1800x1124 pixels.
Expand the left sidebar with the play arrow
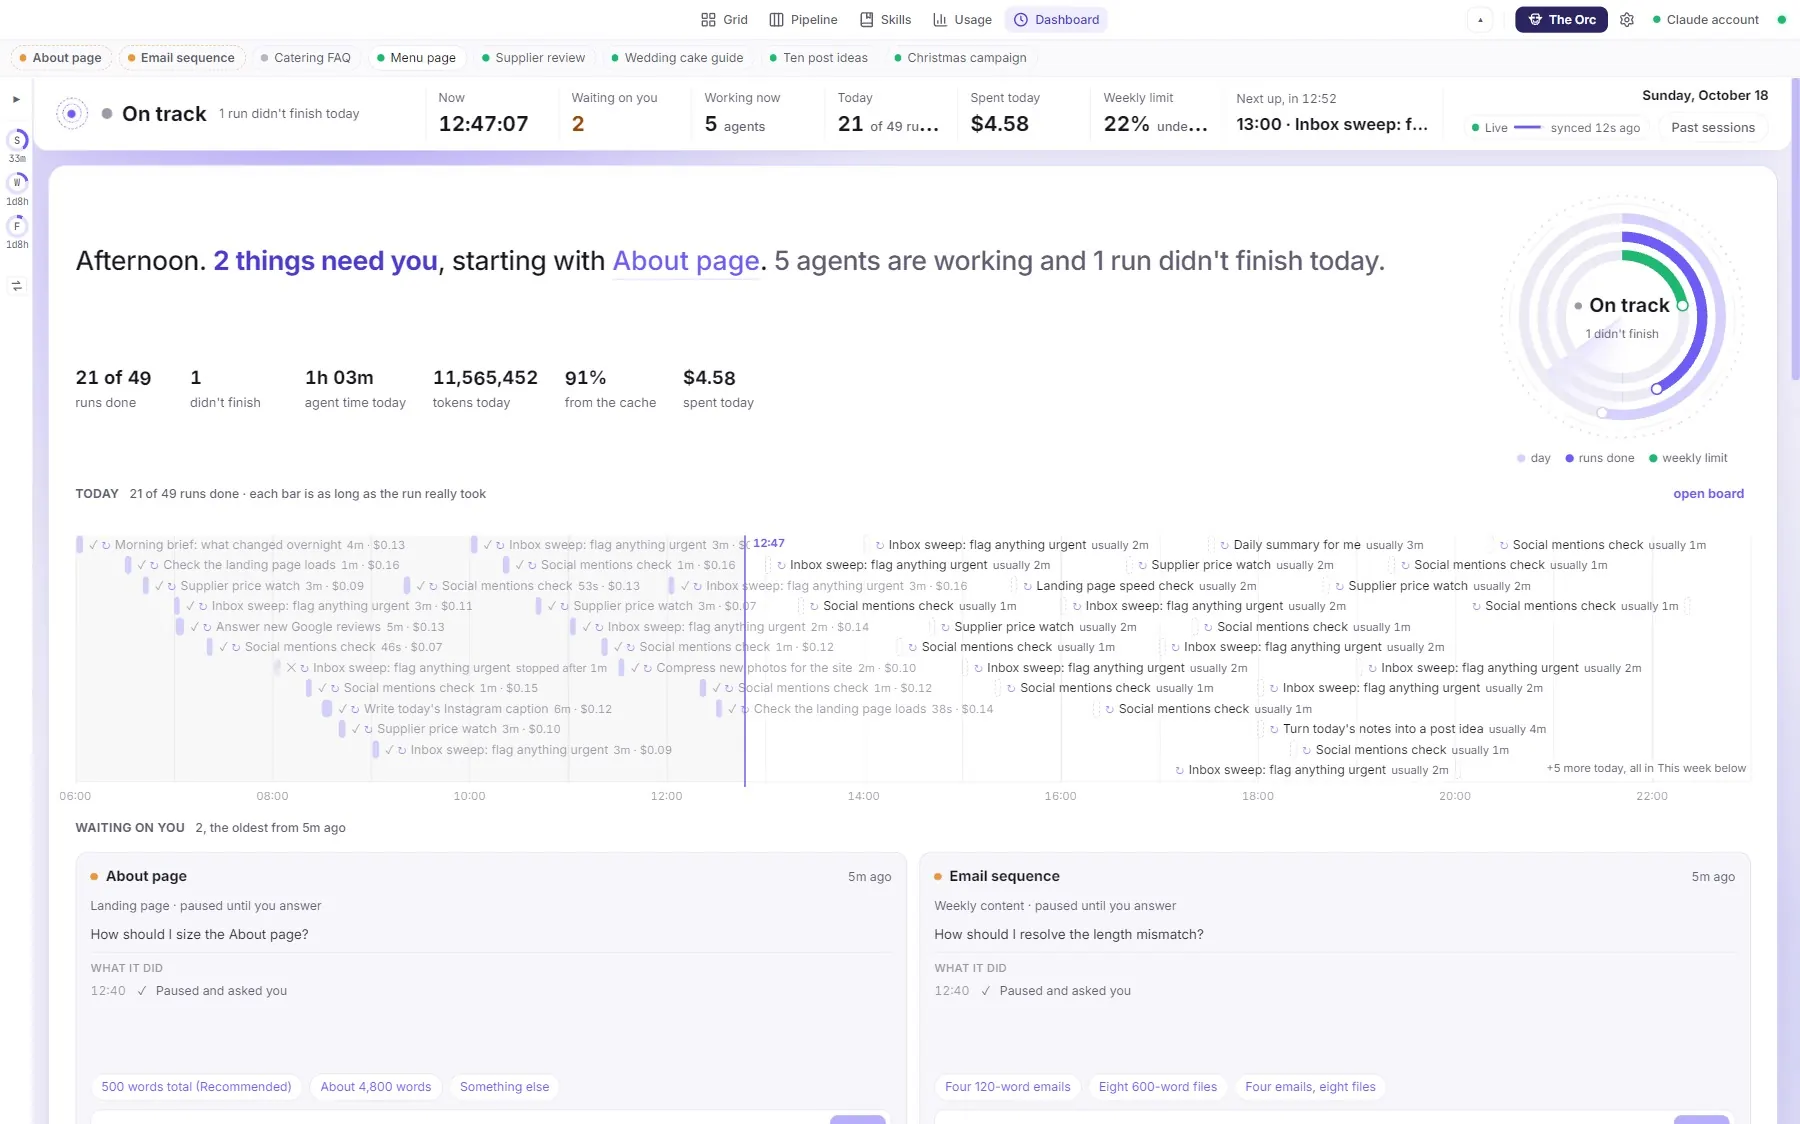tap(16, 99)
